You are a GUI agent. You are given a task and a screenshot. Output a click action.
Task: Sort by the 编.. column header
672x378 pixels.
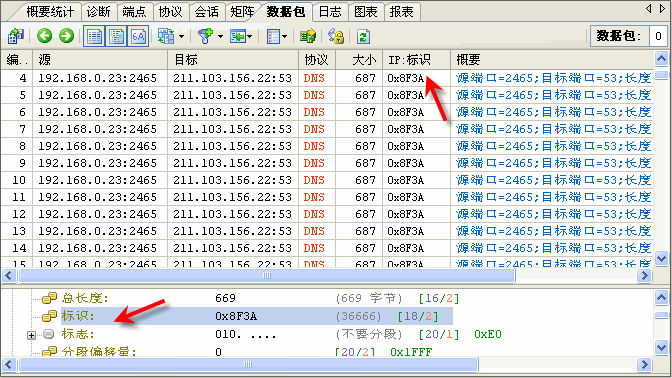[x=17, y=60]
